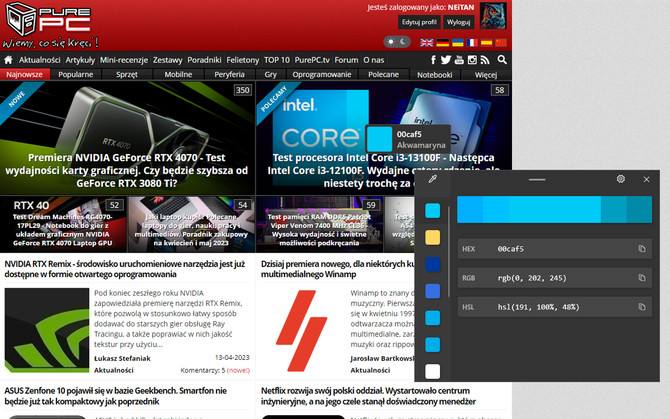Open ASUS Zenfone 10 Geekbench headline
Screen dimensions: 670x419
[x=116, y=396]
